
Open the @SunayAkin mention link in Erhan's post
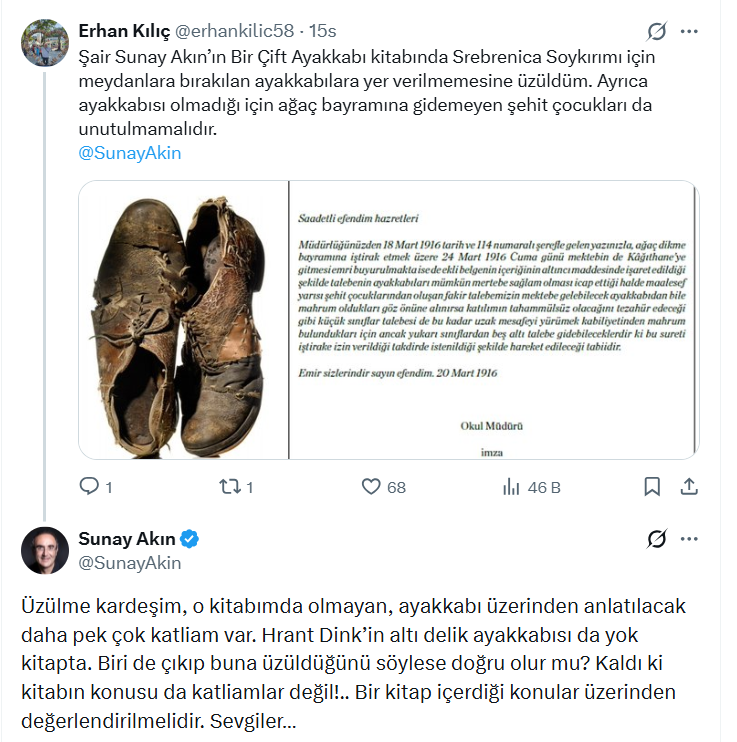click(129, 153)
